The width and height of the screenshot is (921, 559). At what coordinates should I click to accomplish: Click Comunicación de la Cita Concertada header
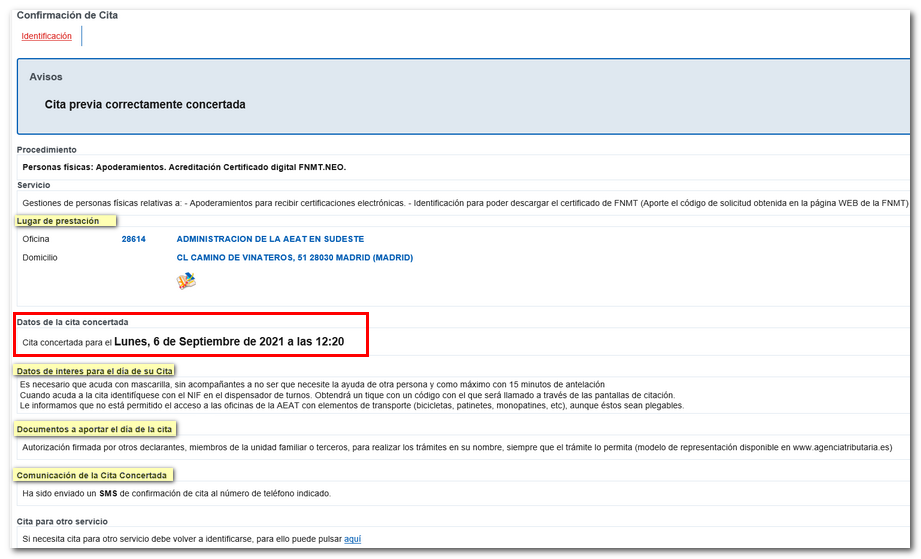point(94,475)
